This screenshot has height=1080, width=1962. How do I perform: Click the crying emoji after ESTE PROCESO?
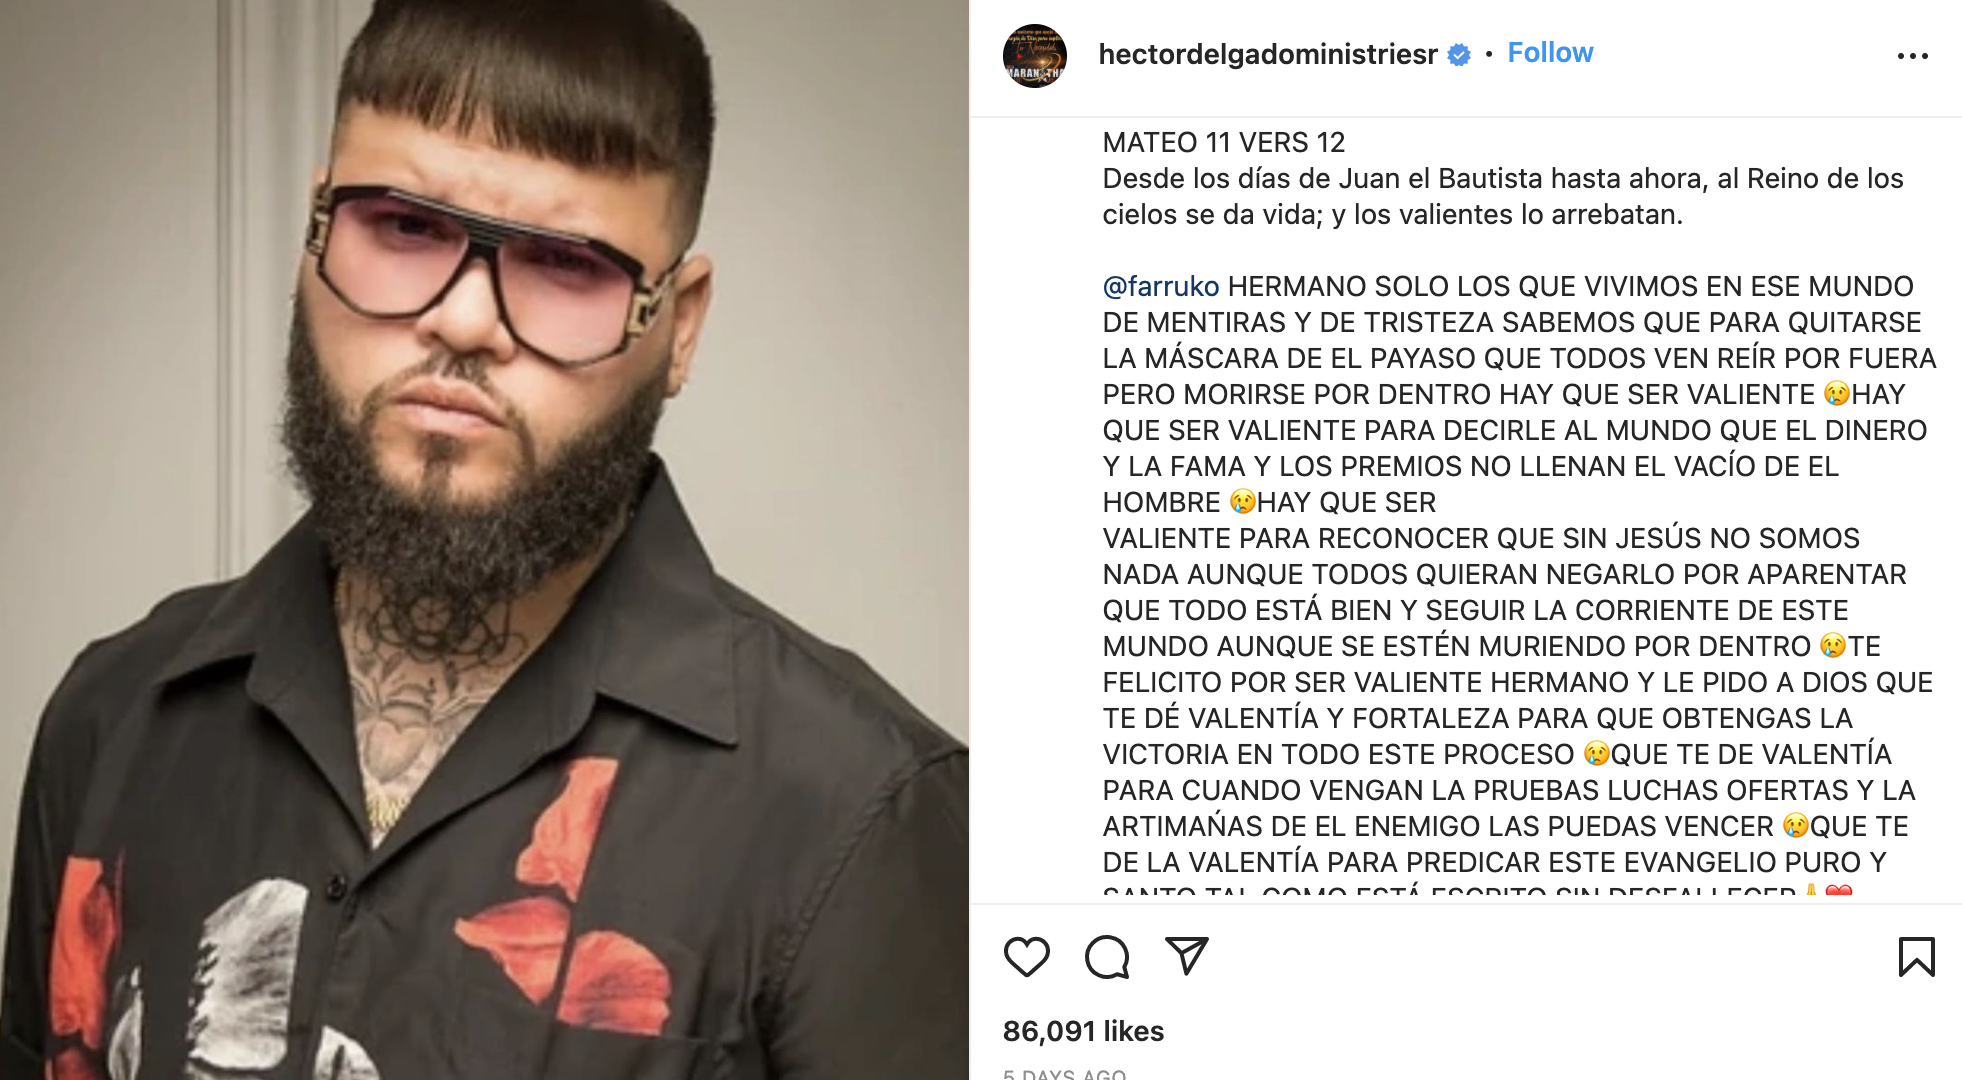pos(1596,754)
